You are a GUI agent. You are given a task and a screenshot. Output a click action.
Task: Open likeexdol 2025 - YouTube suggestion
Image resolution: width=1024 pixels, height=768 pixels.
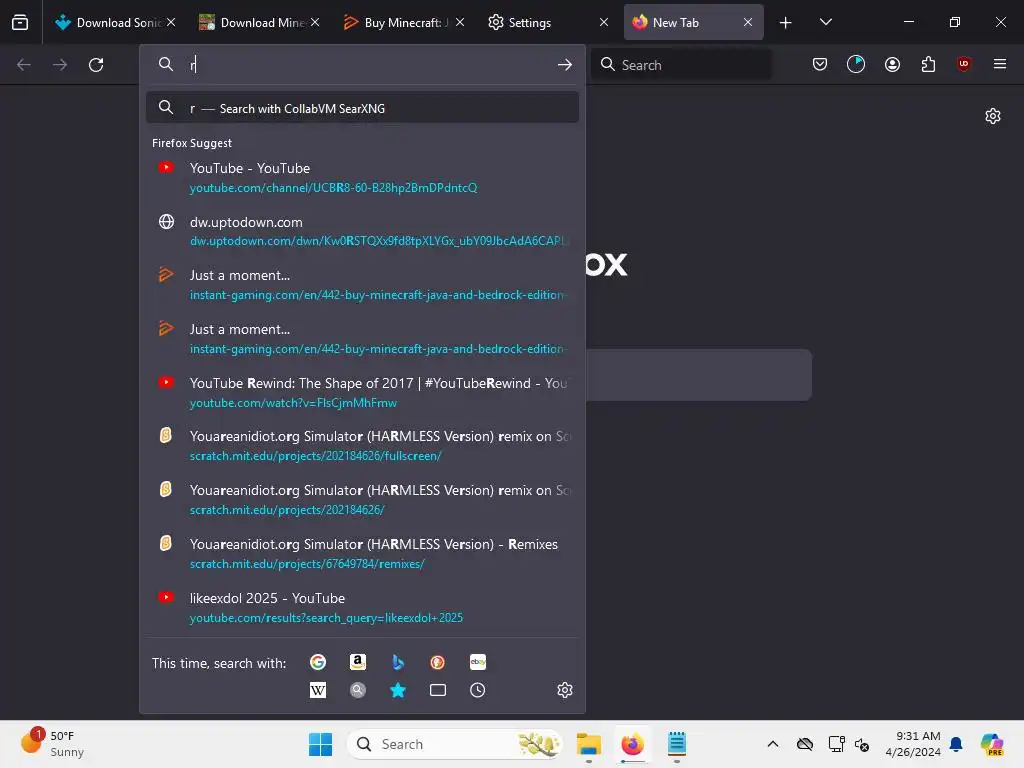point(362,607)
